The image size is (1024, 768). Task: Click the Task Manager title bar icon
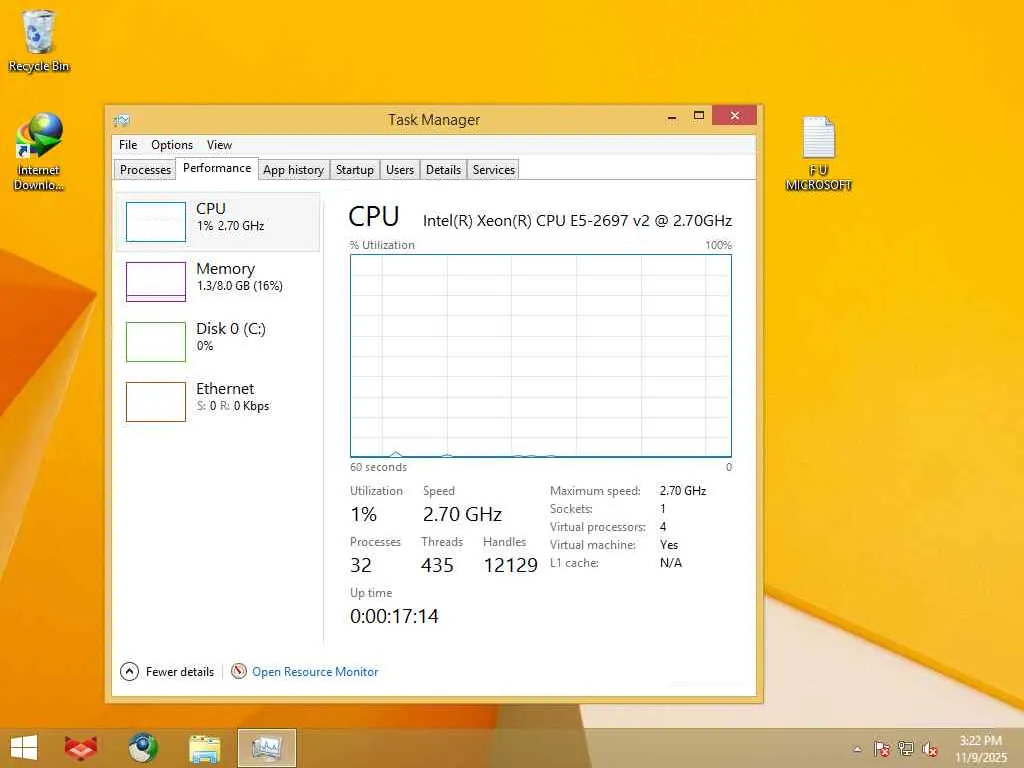(121, 120)
